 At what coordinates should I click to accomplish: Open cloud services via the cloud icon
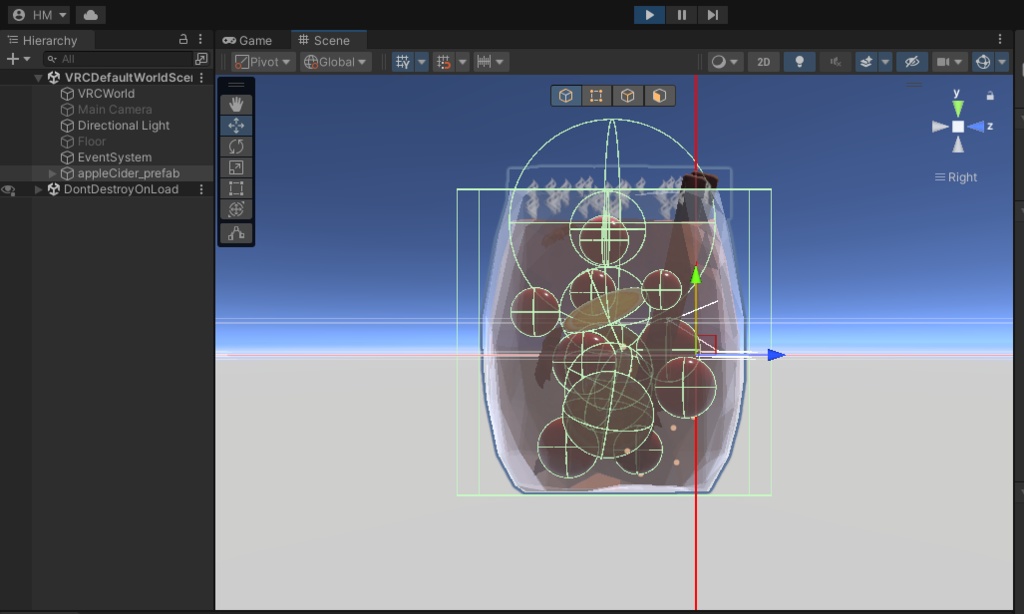tap(90, 15)
